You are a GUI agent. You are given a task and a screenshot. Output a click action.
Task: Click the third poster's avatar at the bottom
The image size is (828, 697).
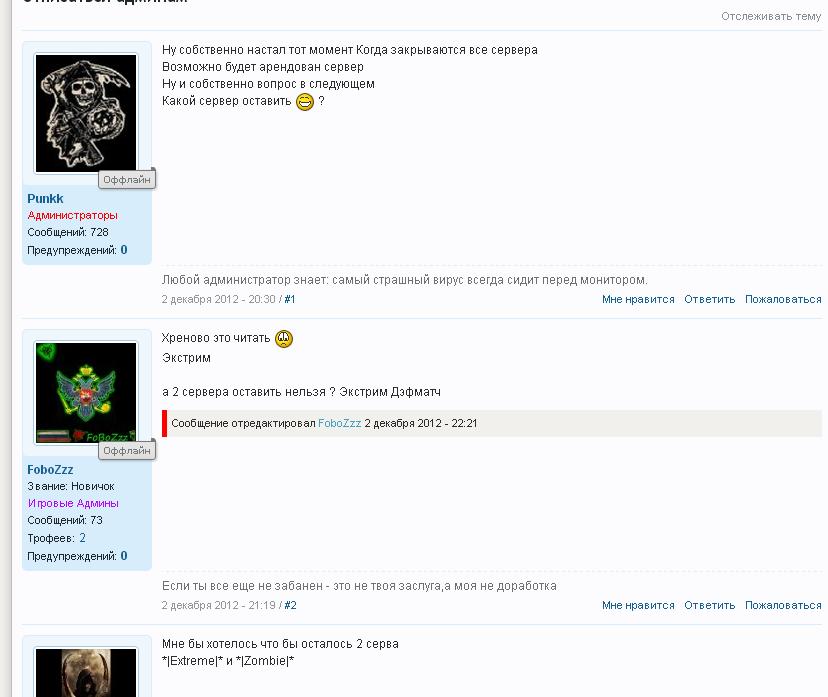tap(86, 673)
